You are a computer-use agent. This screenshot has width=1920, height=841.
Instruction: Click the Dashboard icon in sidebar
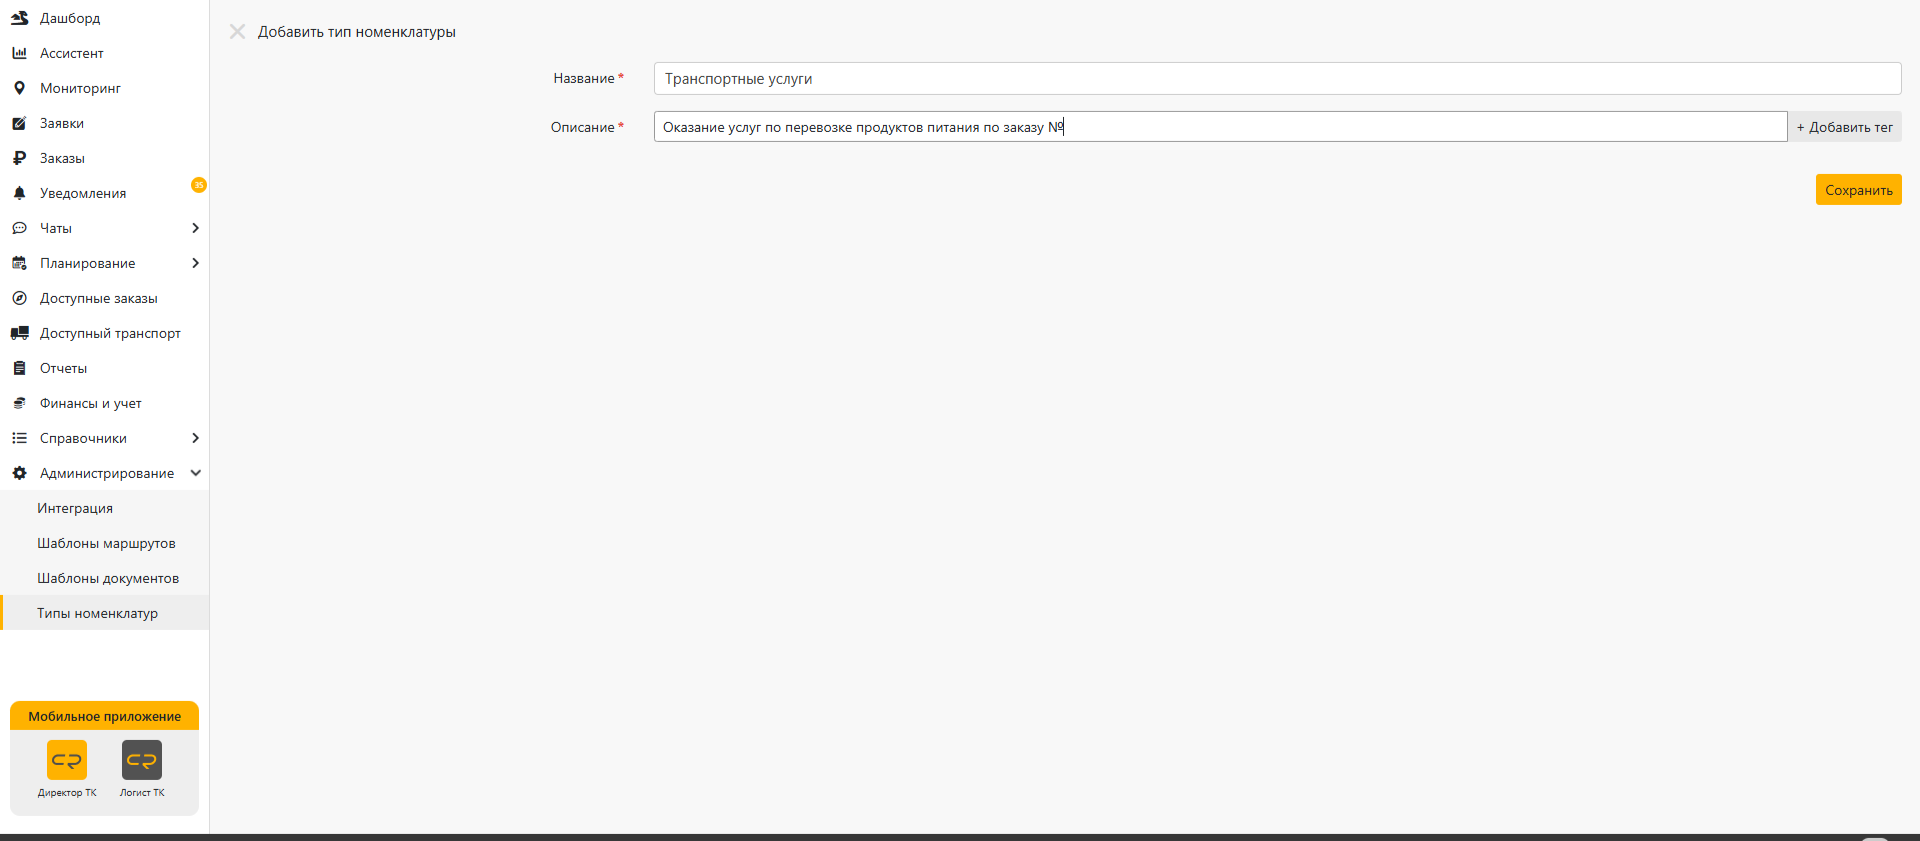pos(19,18)
